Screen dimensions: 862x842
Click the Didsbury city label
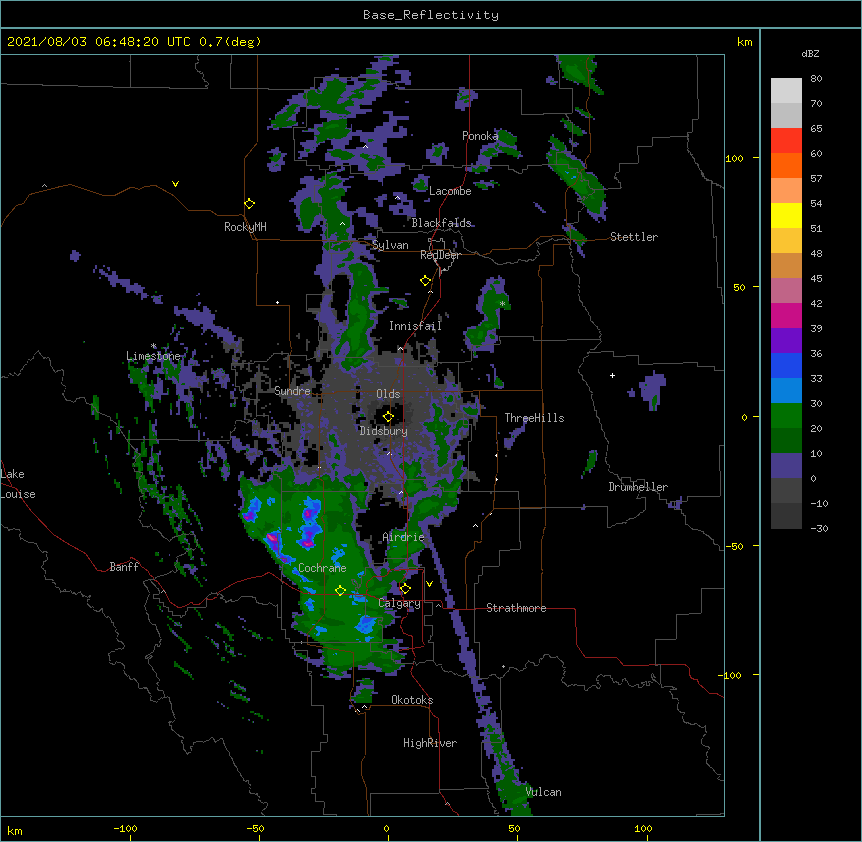383,431
